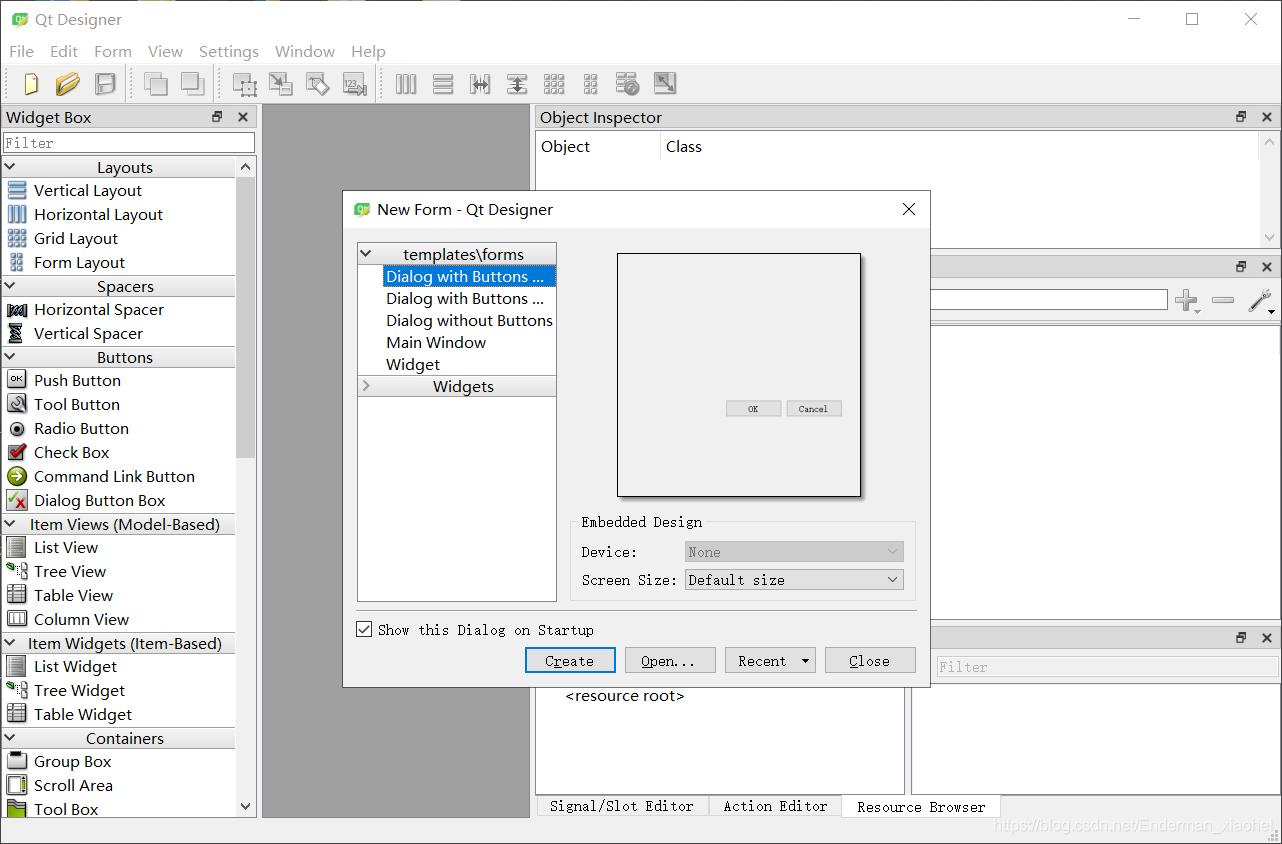The height and width of the screenshot is (844, 1282).
Task: Select the Main Window template
Action: (436, 342)
